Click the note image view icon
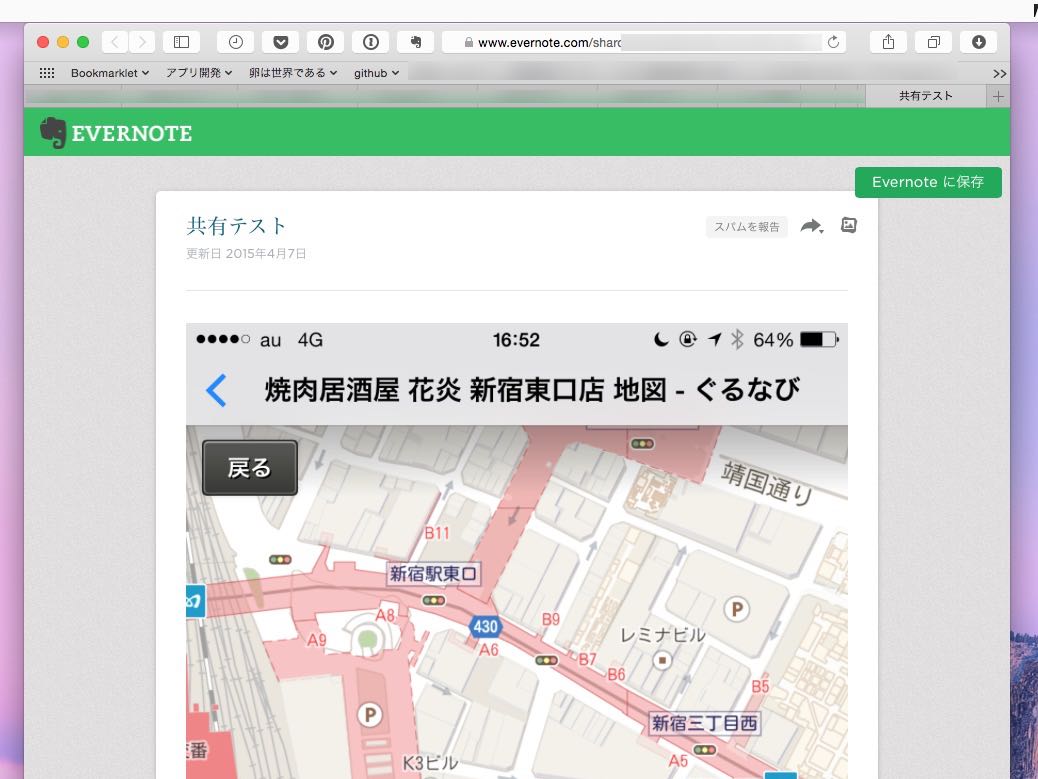The image size is (1038, 779). (849, 226)
